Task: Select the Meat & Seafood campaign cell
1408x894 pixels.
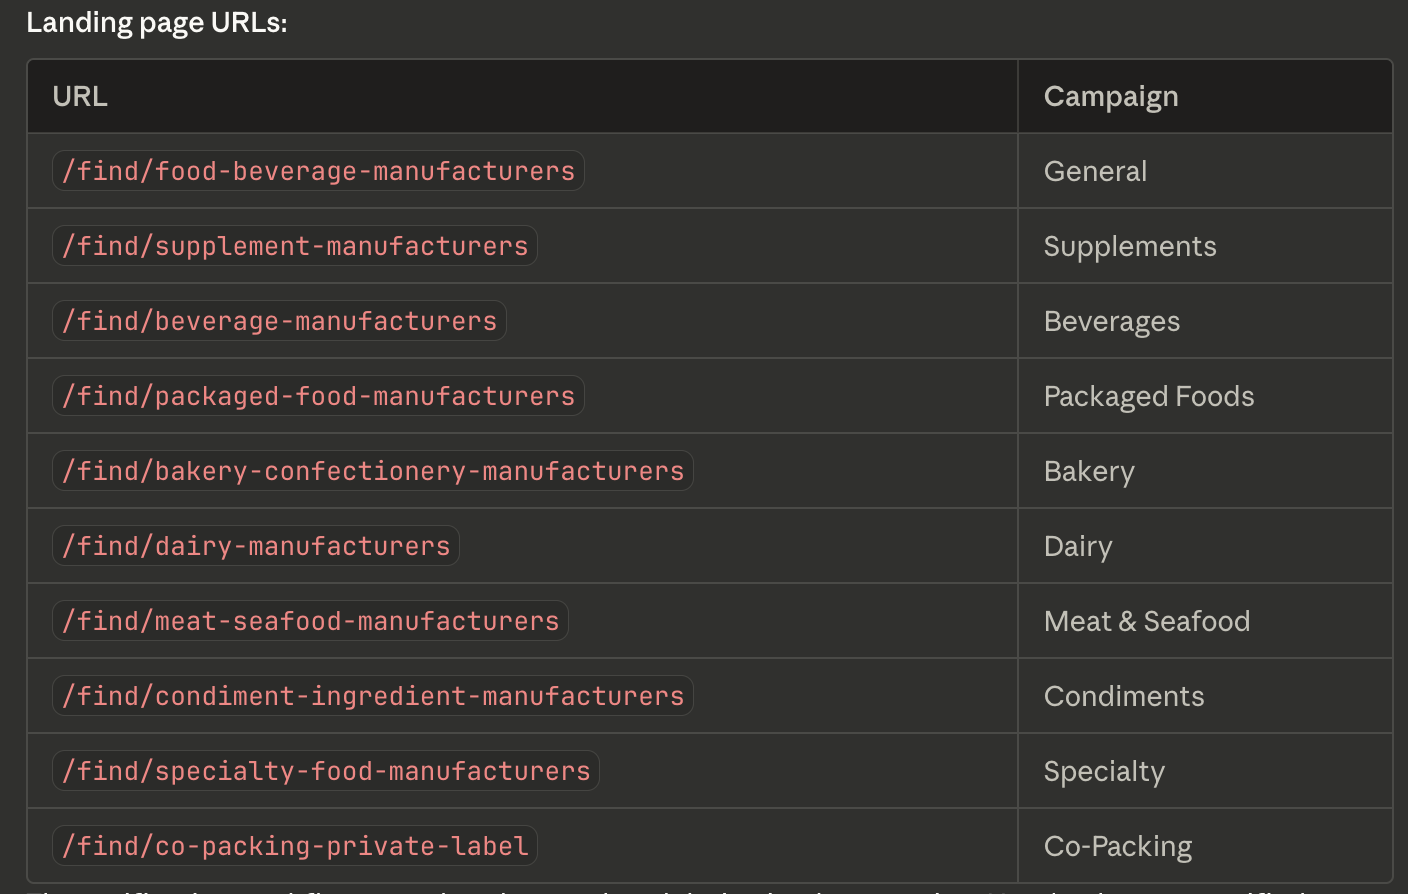Action: click(1146, 622)
